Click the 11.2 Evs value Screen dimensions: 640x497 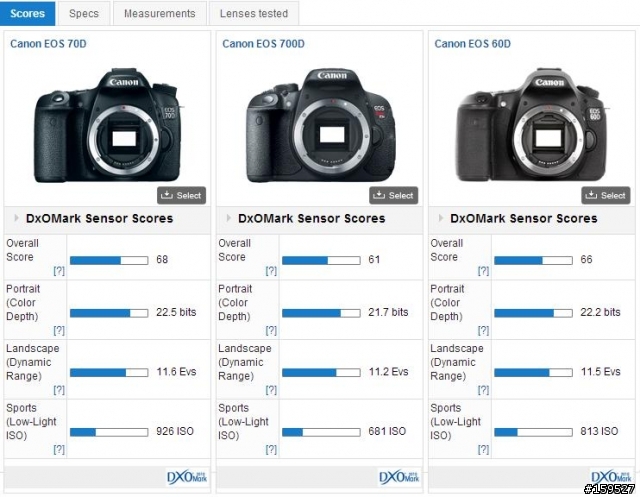pyautogui.click(x=389, y=372)
